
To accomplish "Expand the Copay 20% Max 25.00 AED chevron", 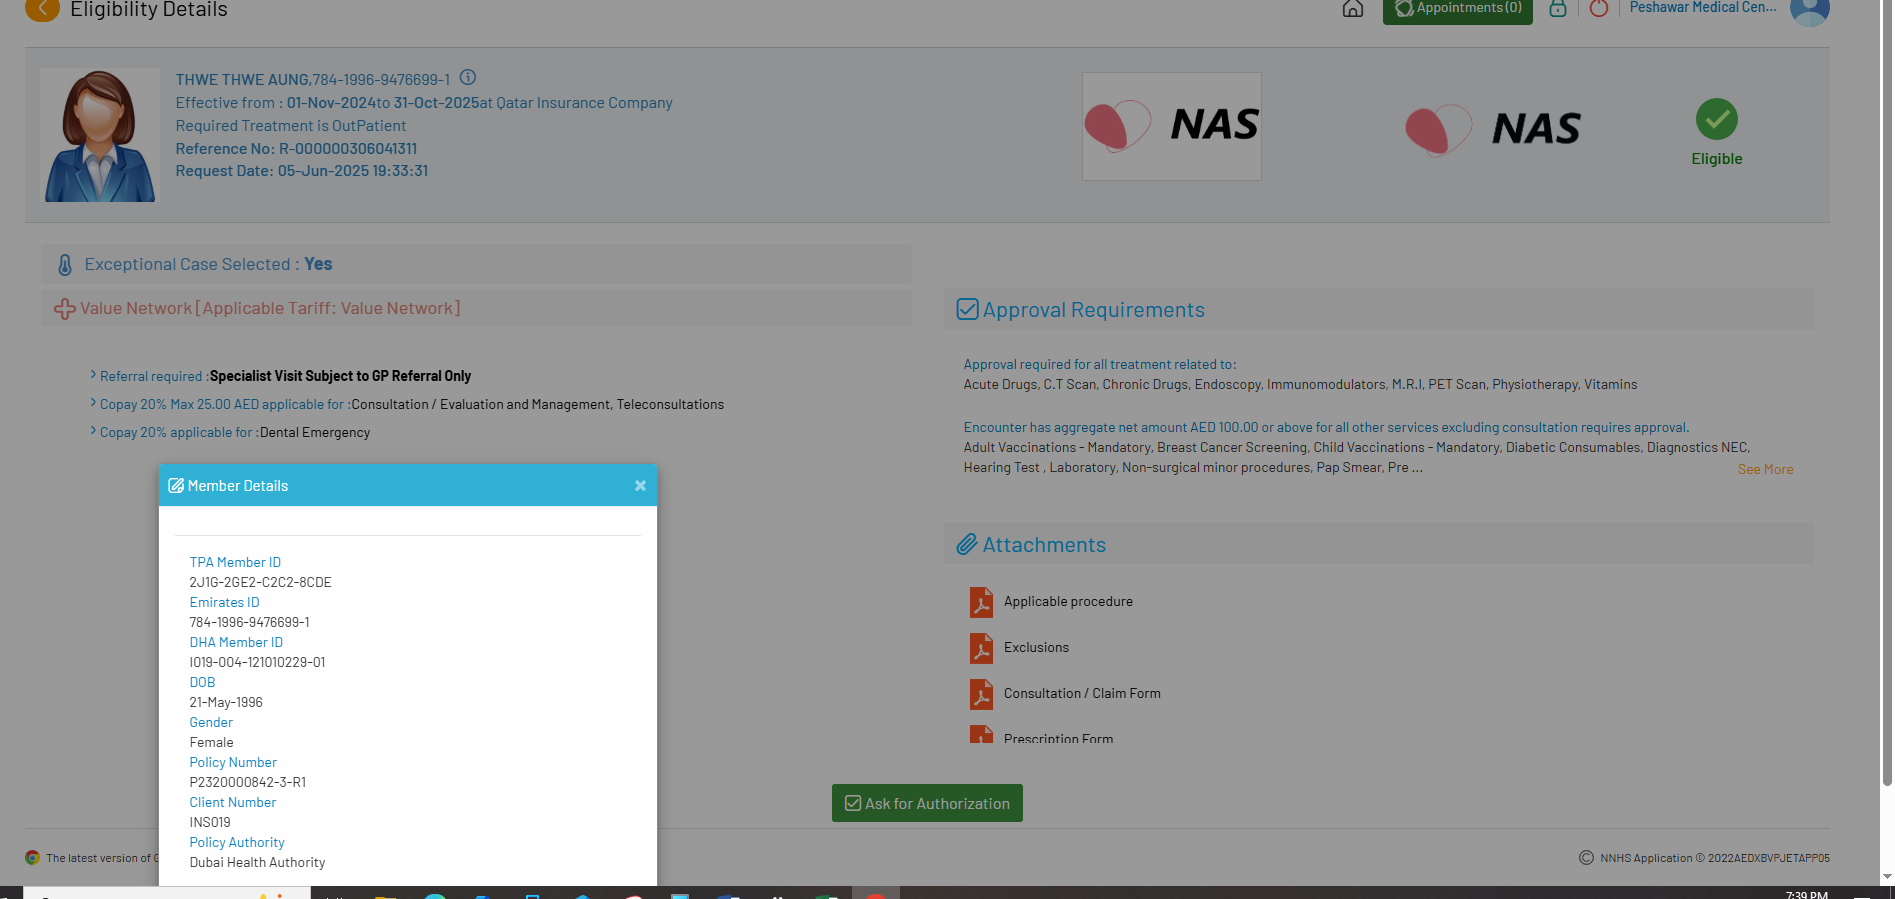I will pyautogui.click(x=94, y=403).
